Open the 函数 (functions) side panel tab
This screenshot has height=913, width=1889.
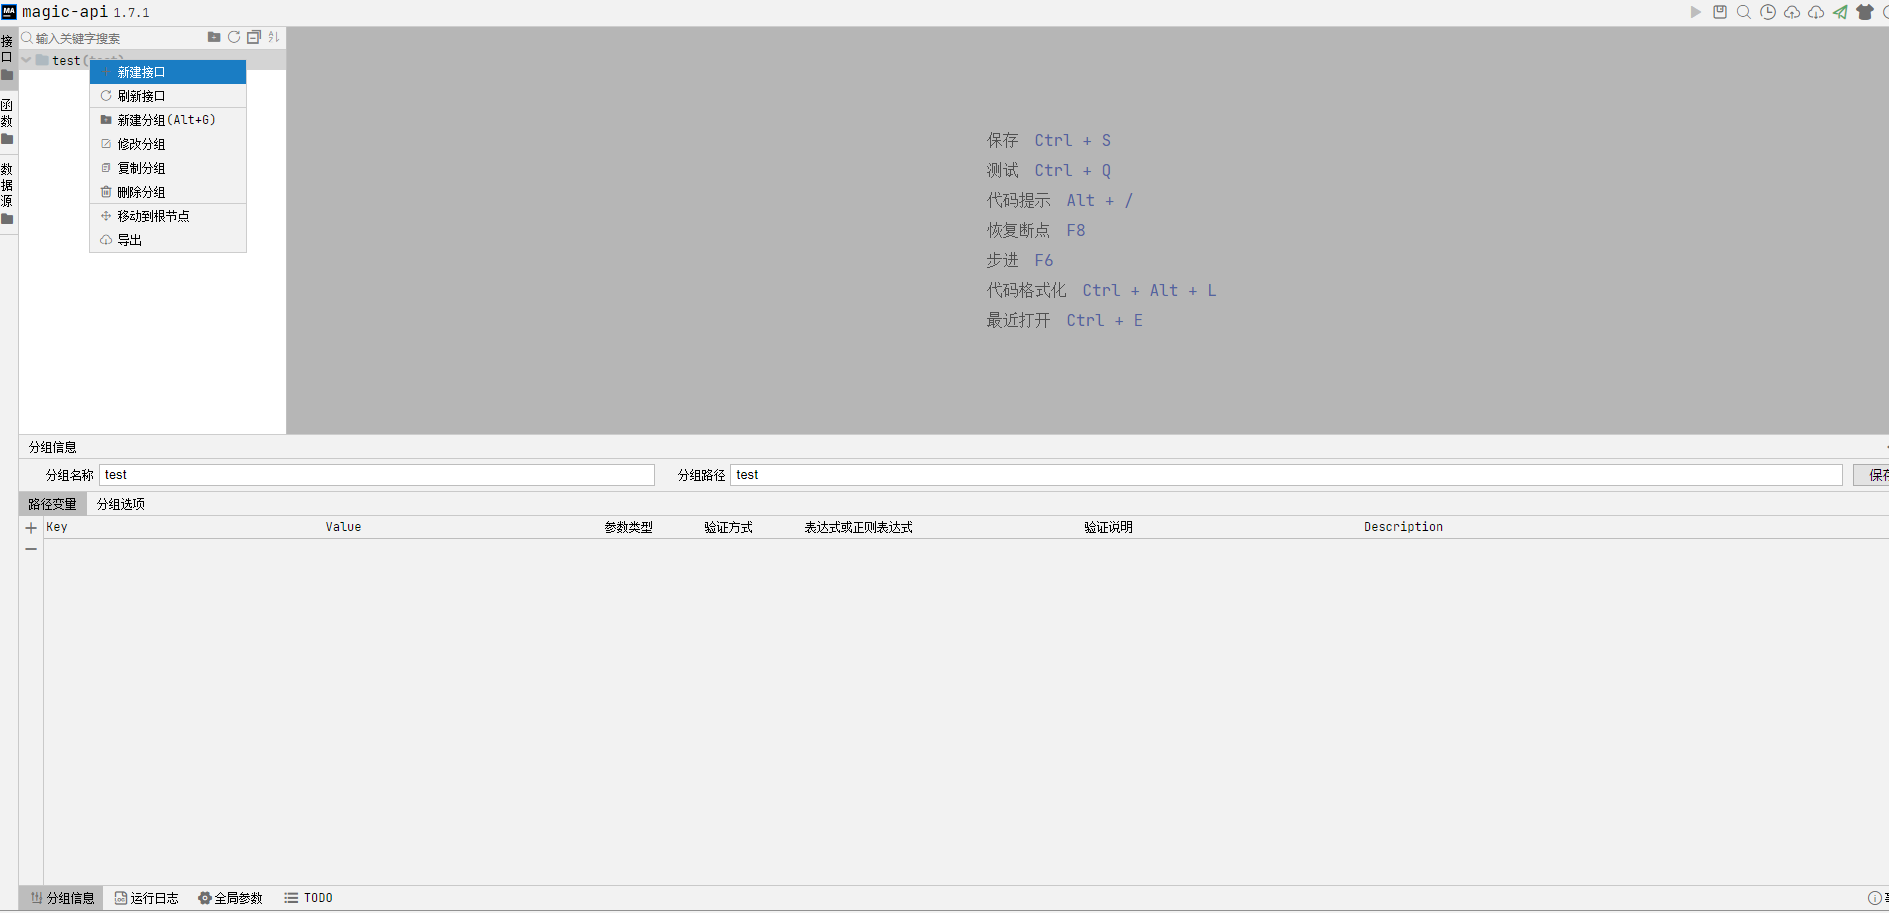[7, 121]
